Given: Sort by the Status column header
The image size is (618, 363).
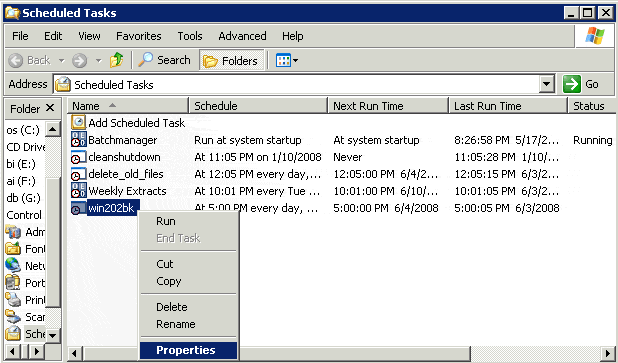Looking at the screenshot, I should point(592,106).
